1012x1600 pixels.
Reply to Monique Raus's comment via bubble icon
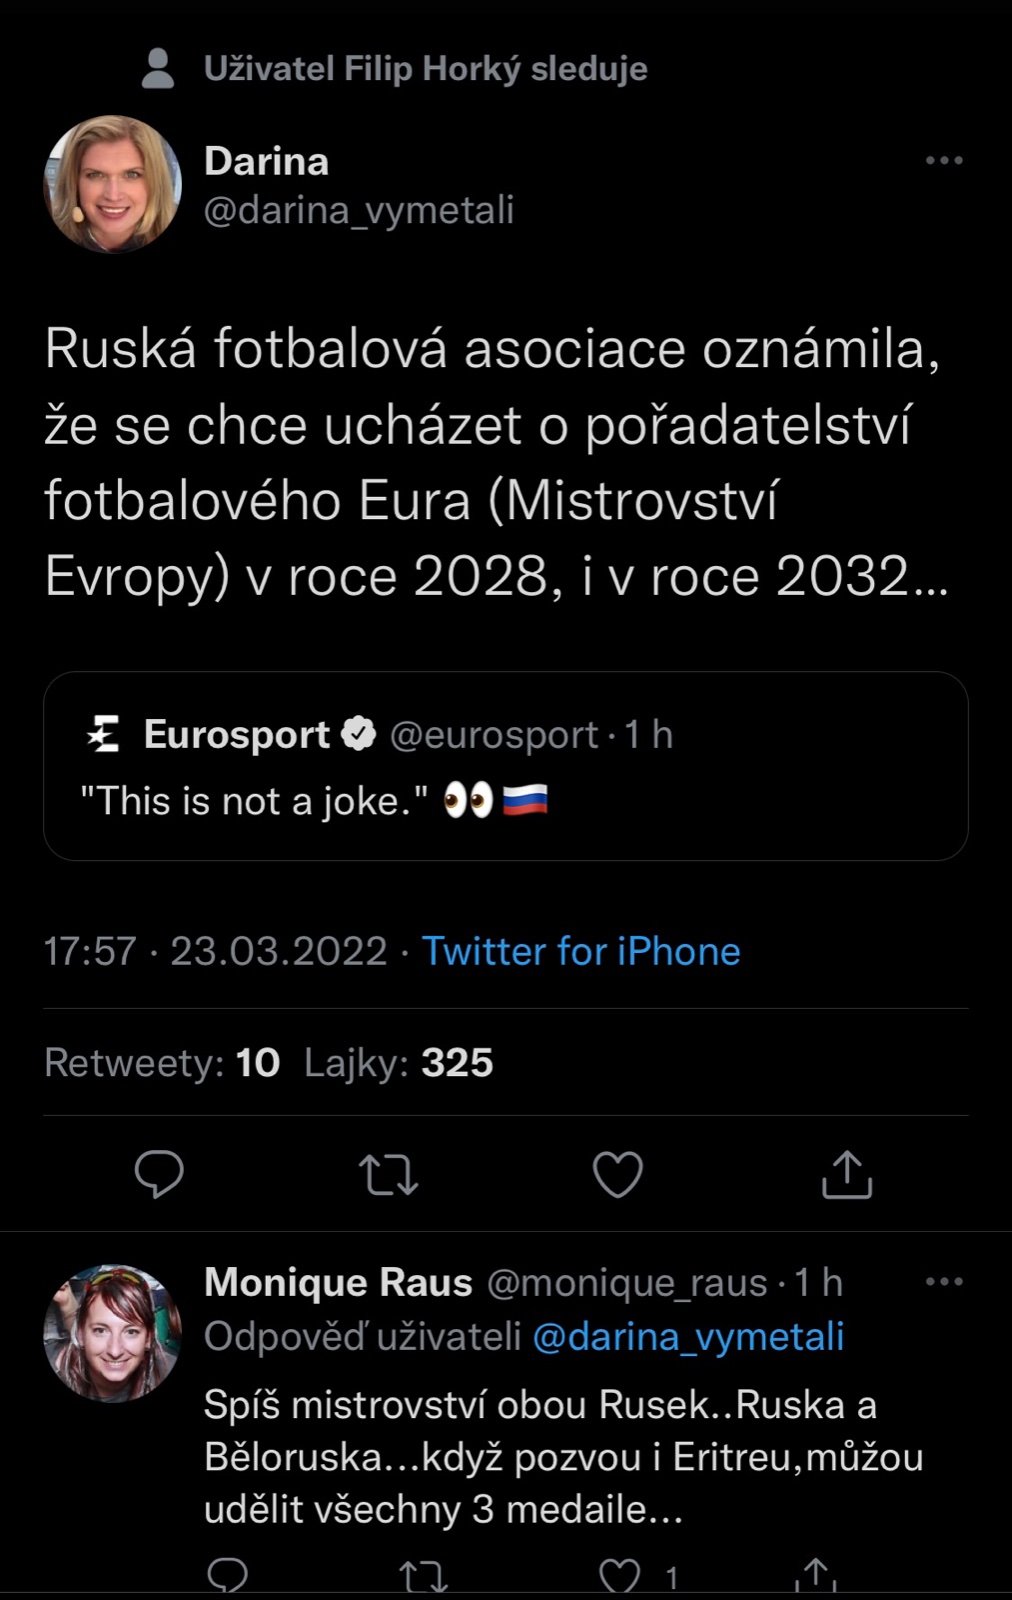click(227, 1577)
